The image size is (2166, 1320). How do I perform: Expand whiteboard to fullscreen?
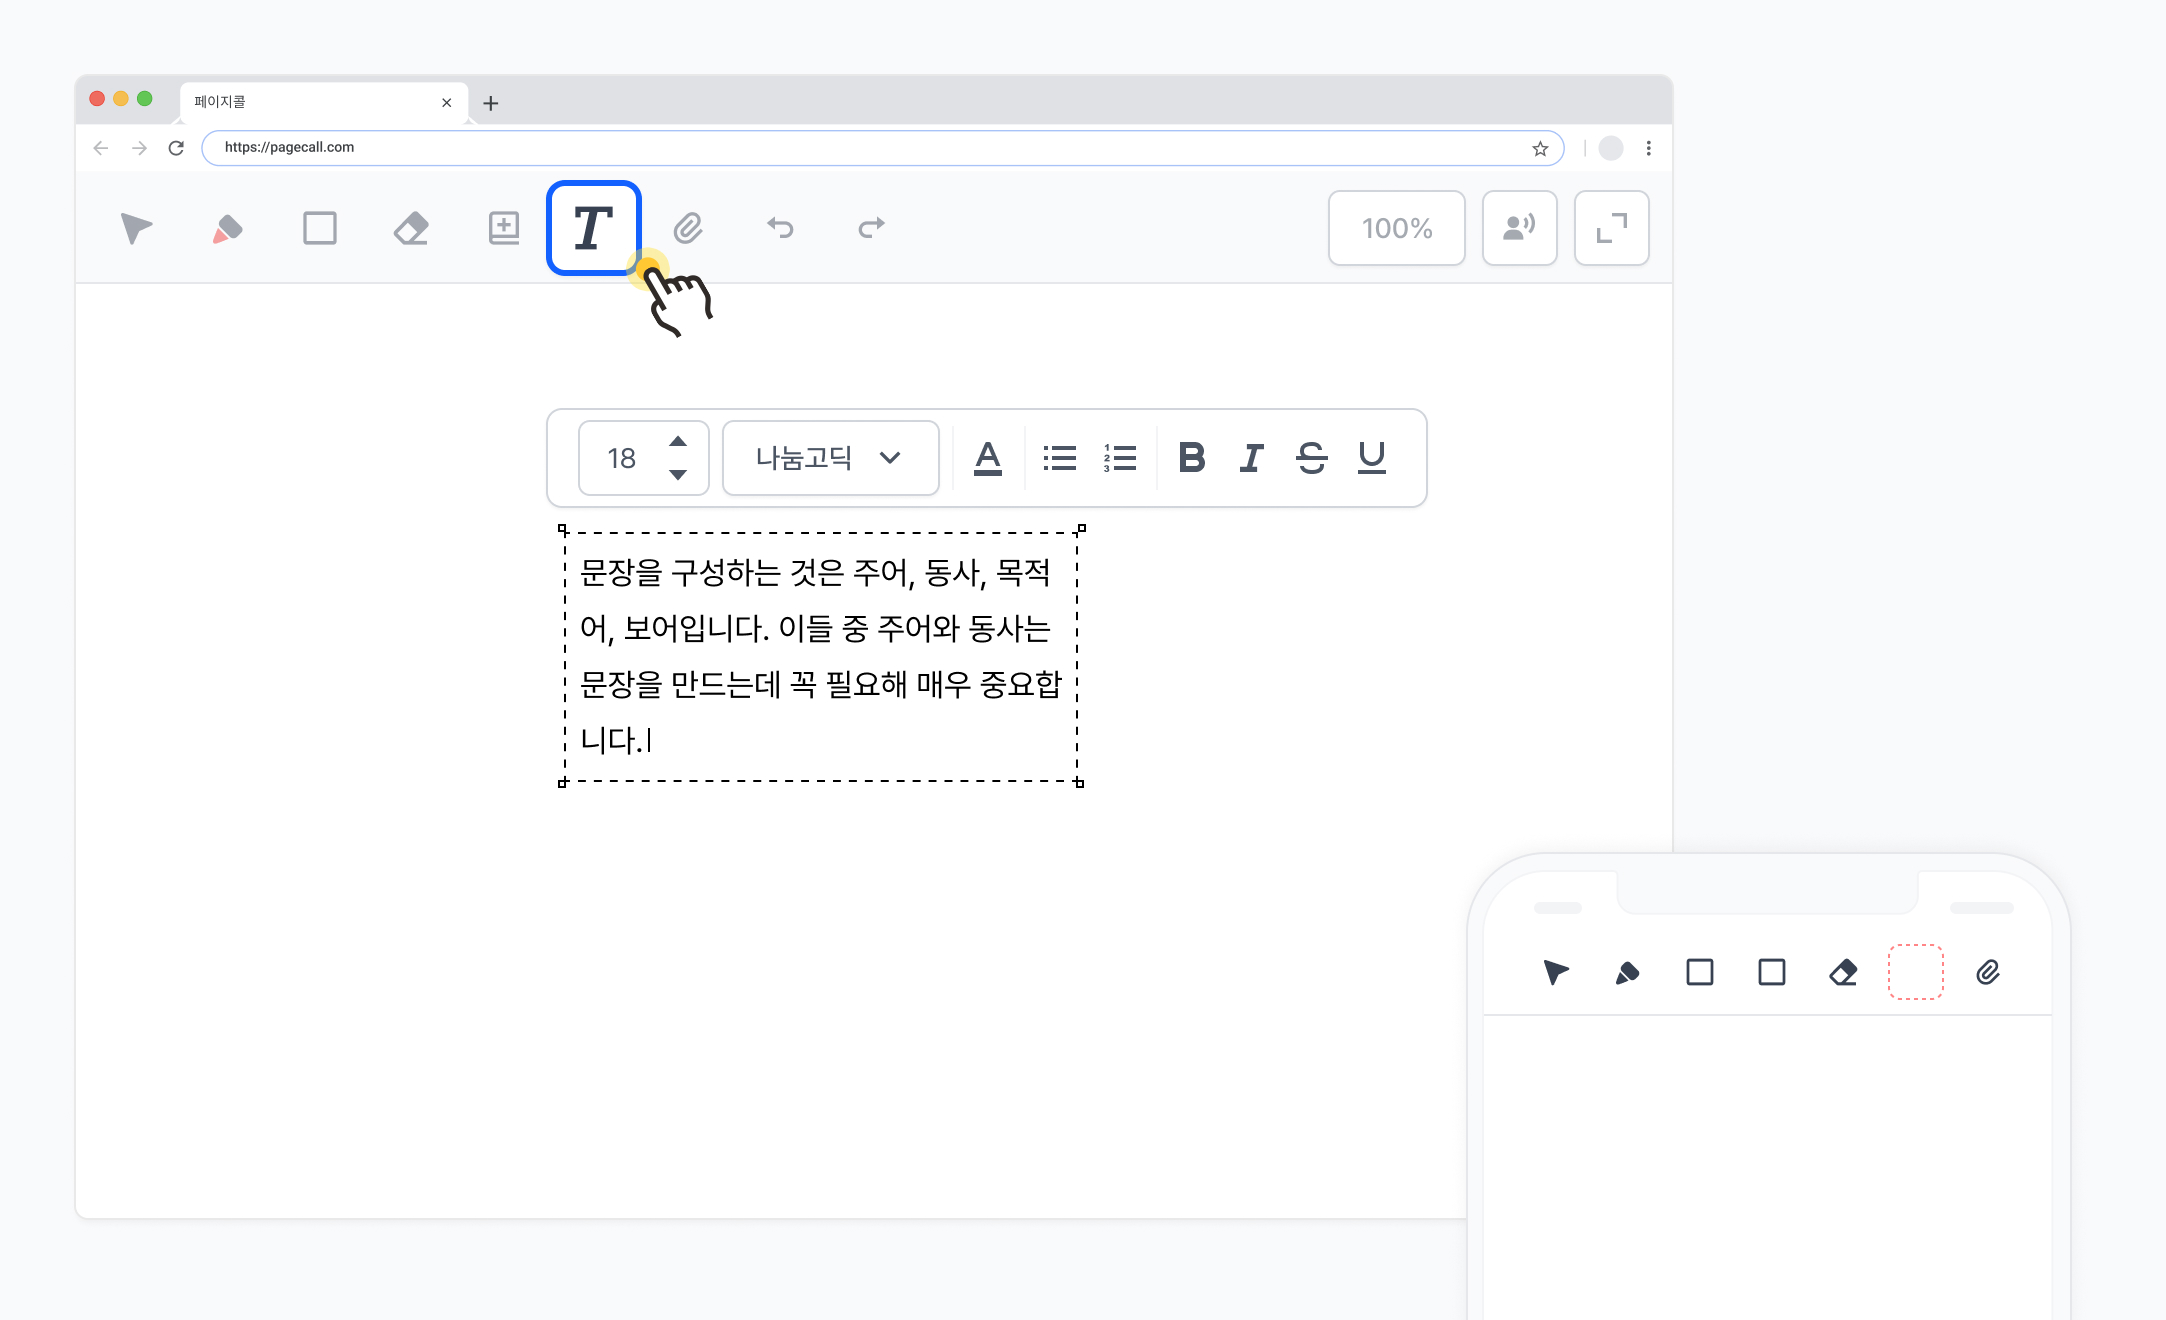pos(1612,228)
